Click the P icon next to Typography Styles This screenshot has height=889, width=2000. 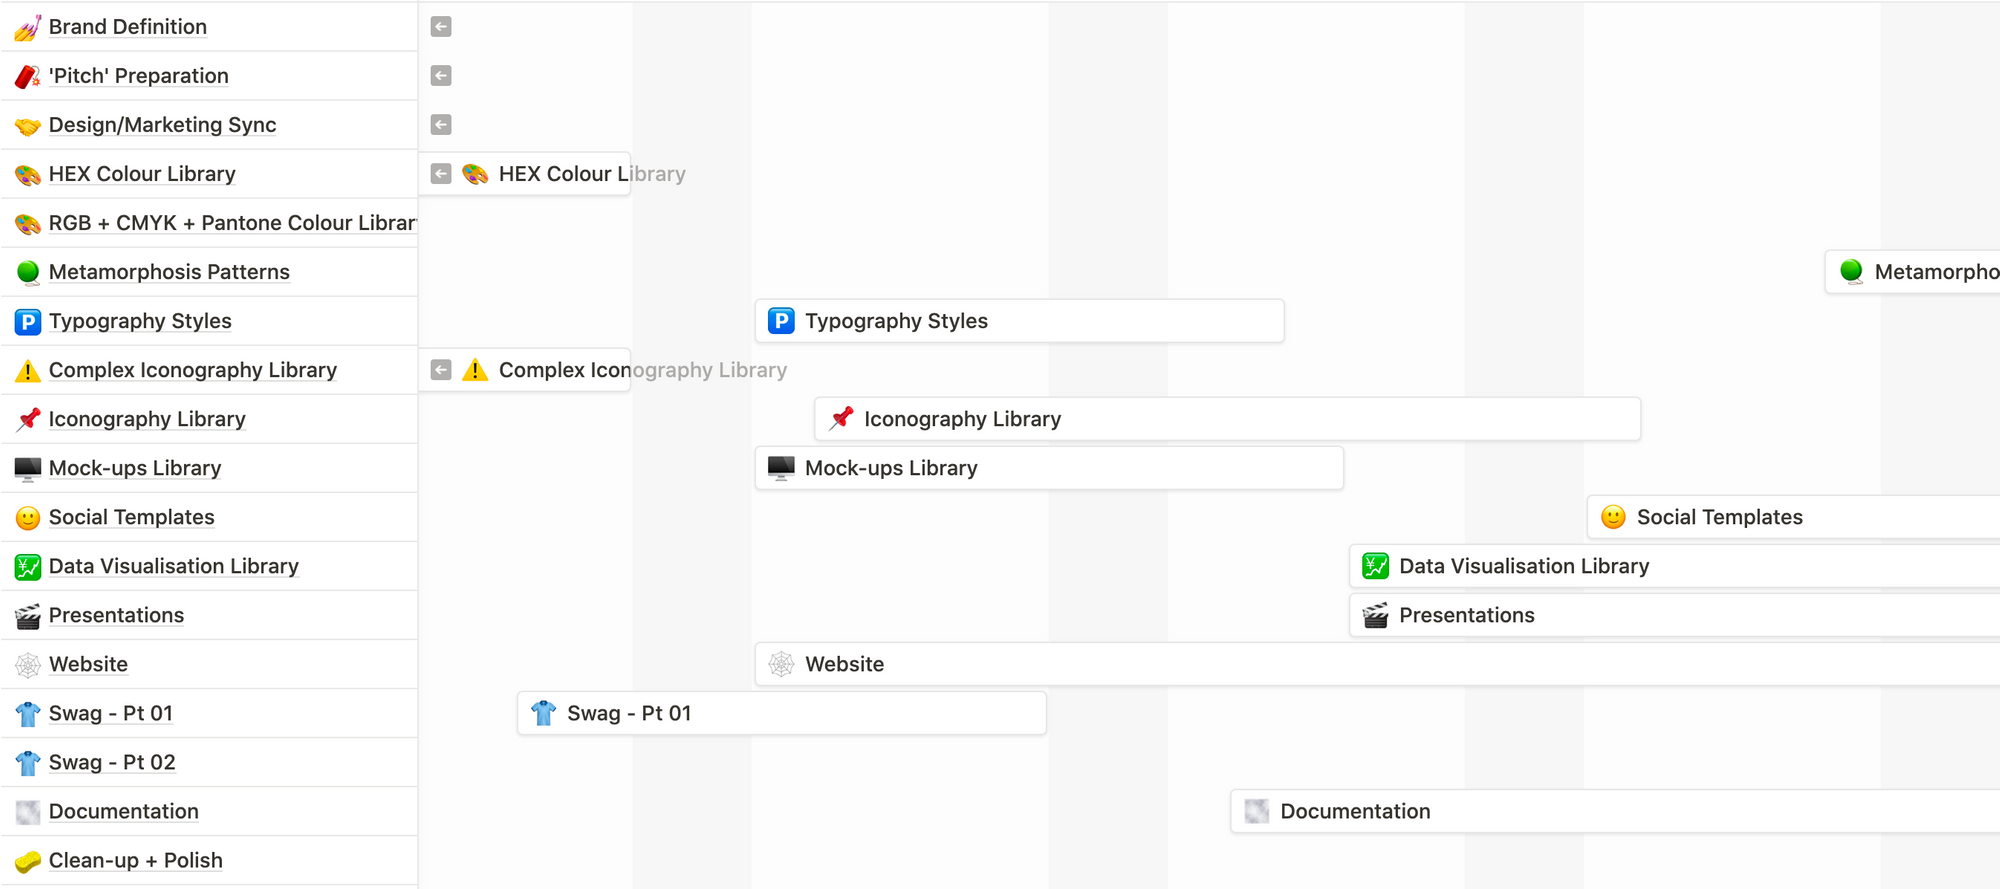coord(28,320)
